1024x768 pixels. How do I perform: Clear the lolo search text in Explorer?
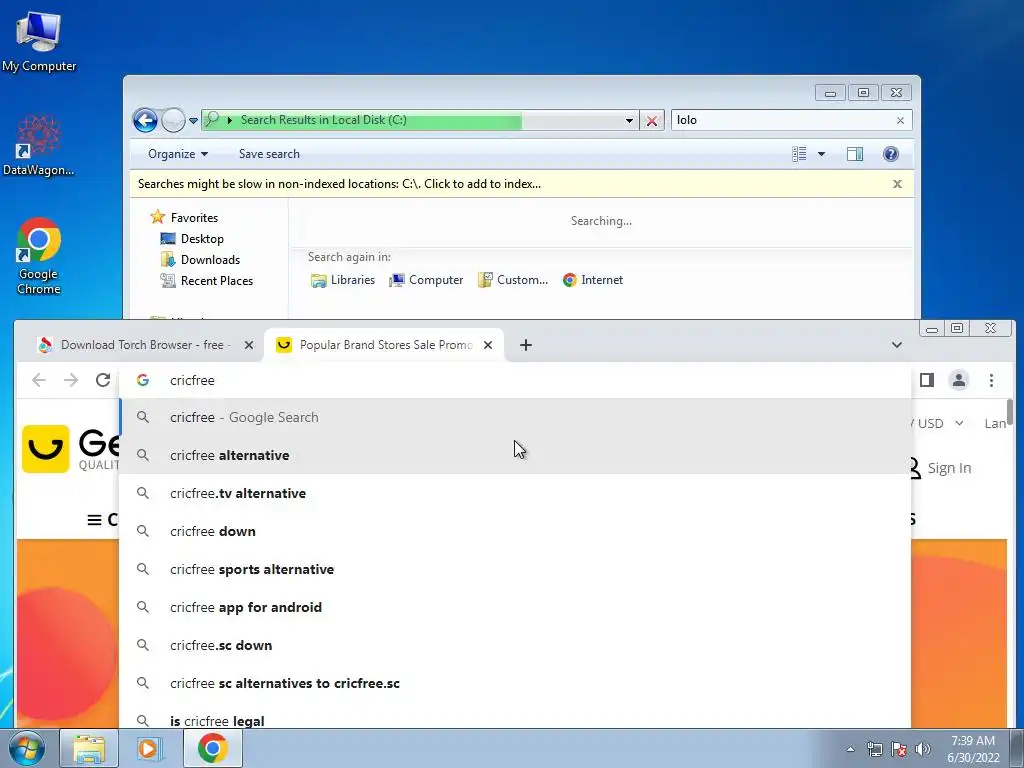point(900,121)
